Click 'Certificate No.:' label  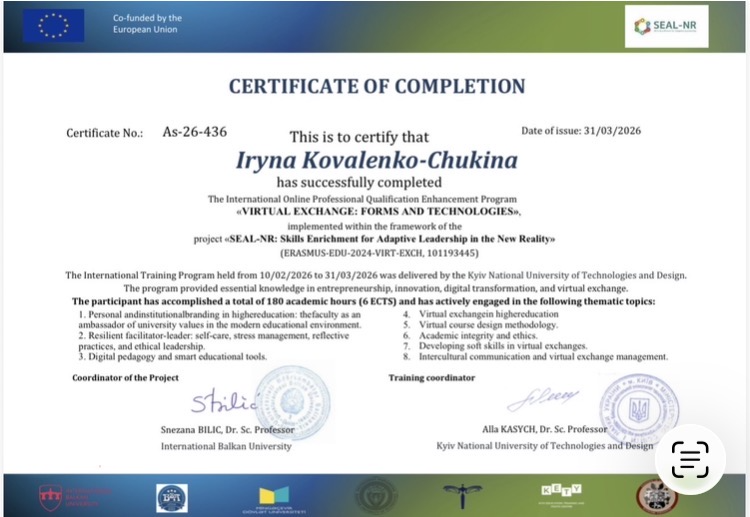(x=105, y=133)
